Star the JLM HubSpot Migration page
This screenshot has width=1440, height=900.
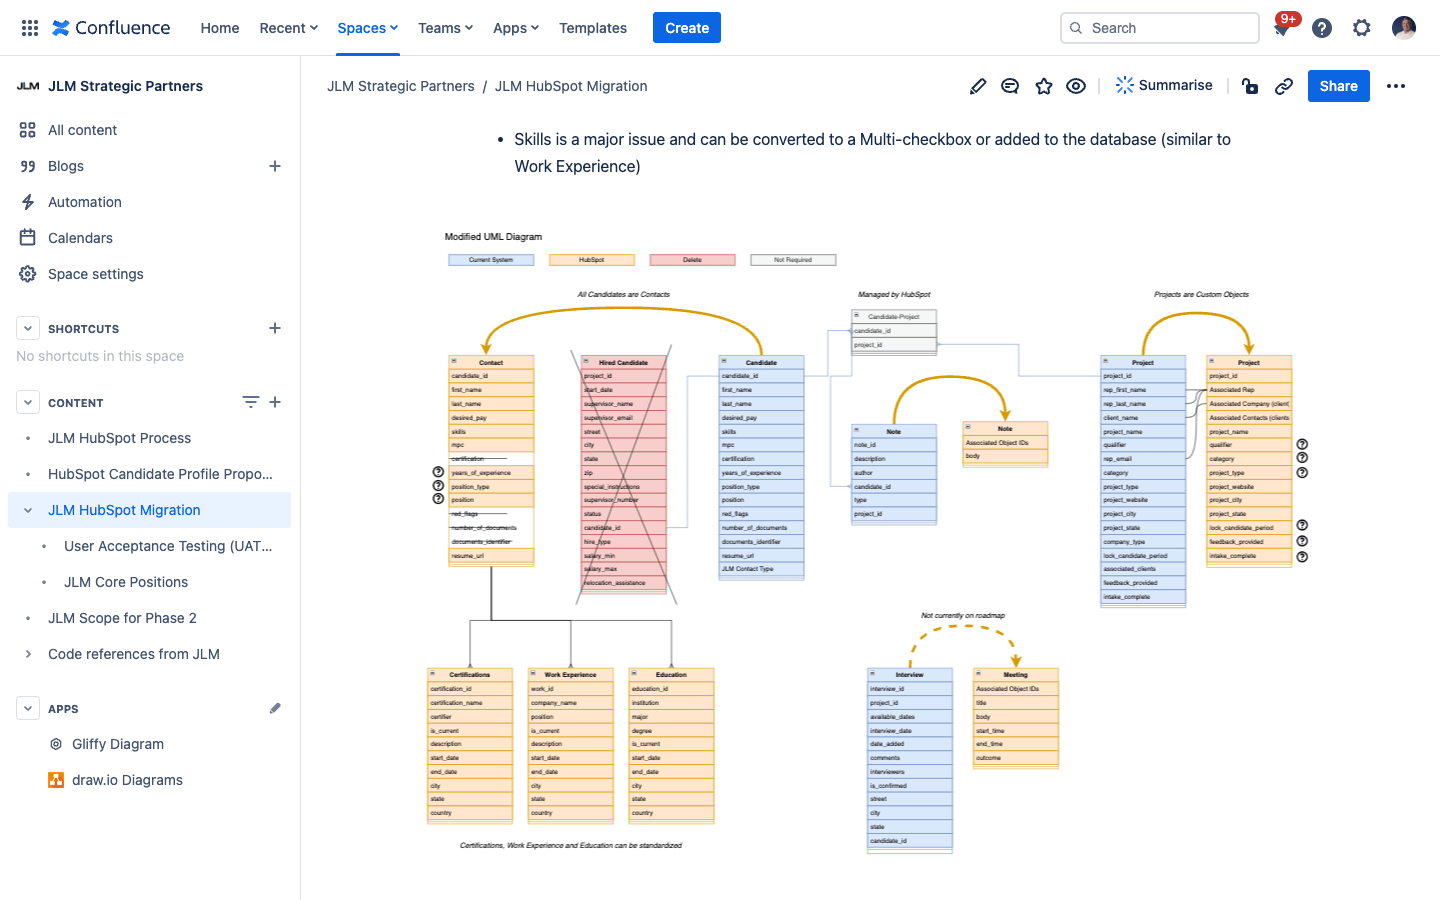[1043, 86]
